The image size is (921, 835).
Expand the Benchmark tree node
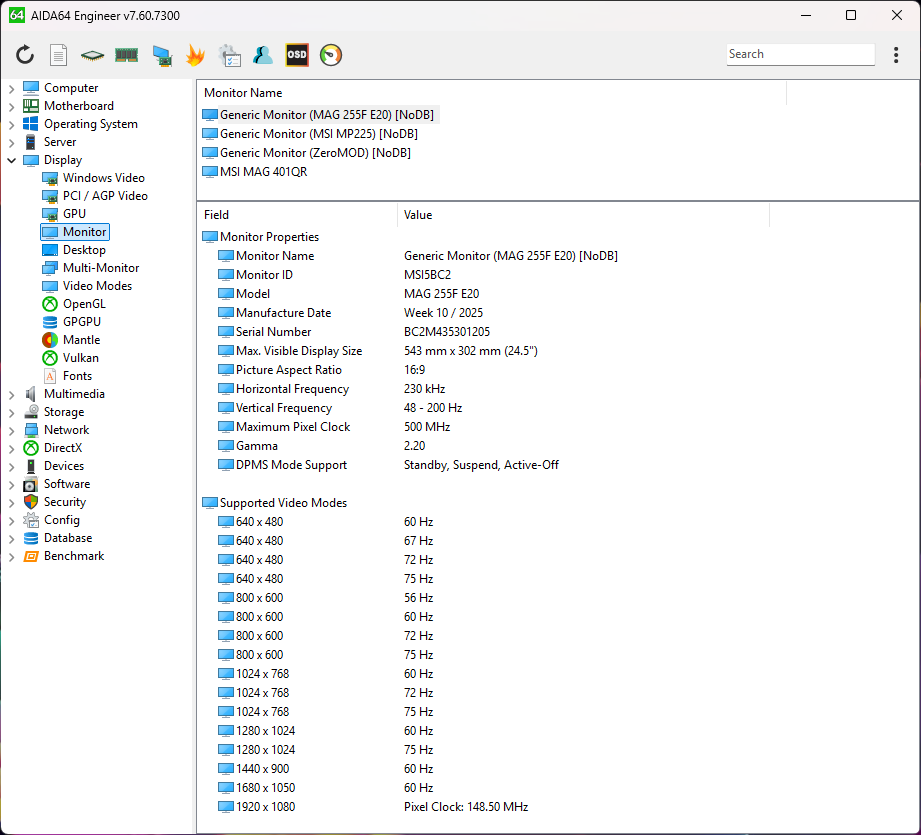point(11,557)
